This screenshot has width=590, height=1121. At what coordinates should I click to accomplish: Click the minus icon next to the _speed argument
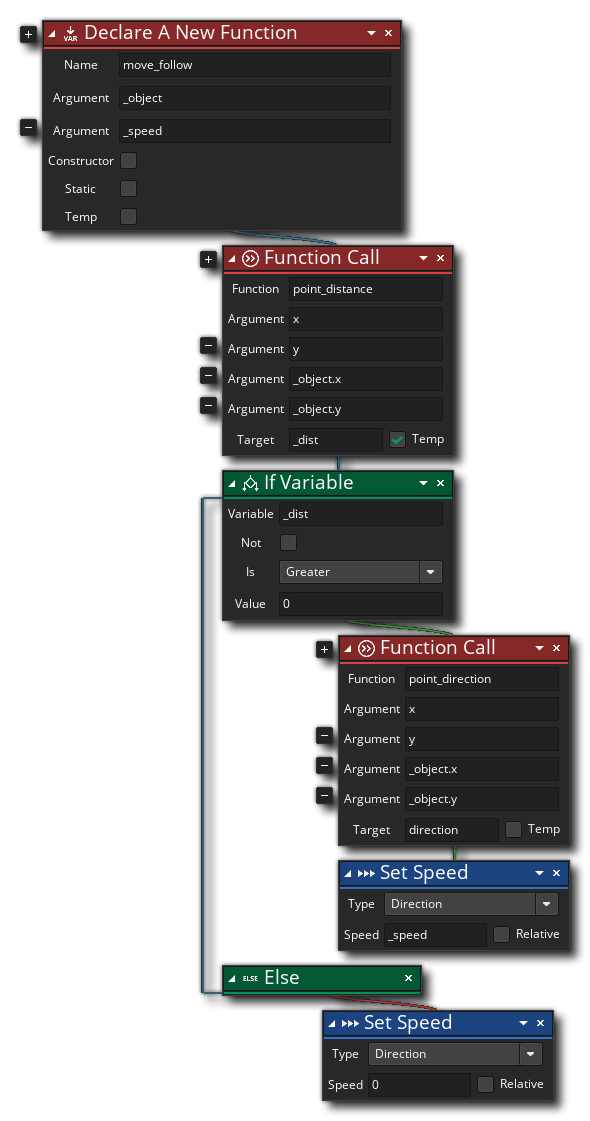point(28,128)
